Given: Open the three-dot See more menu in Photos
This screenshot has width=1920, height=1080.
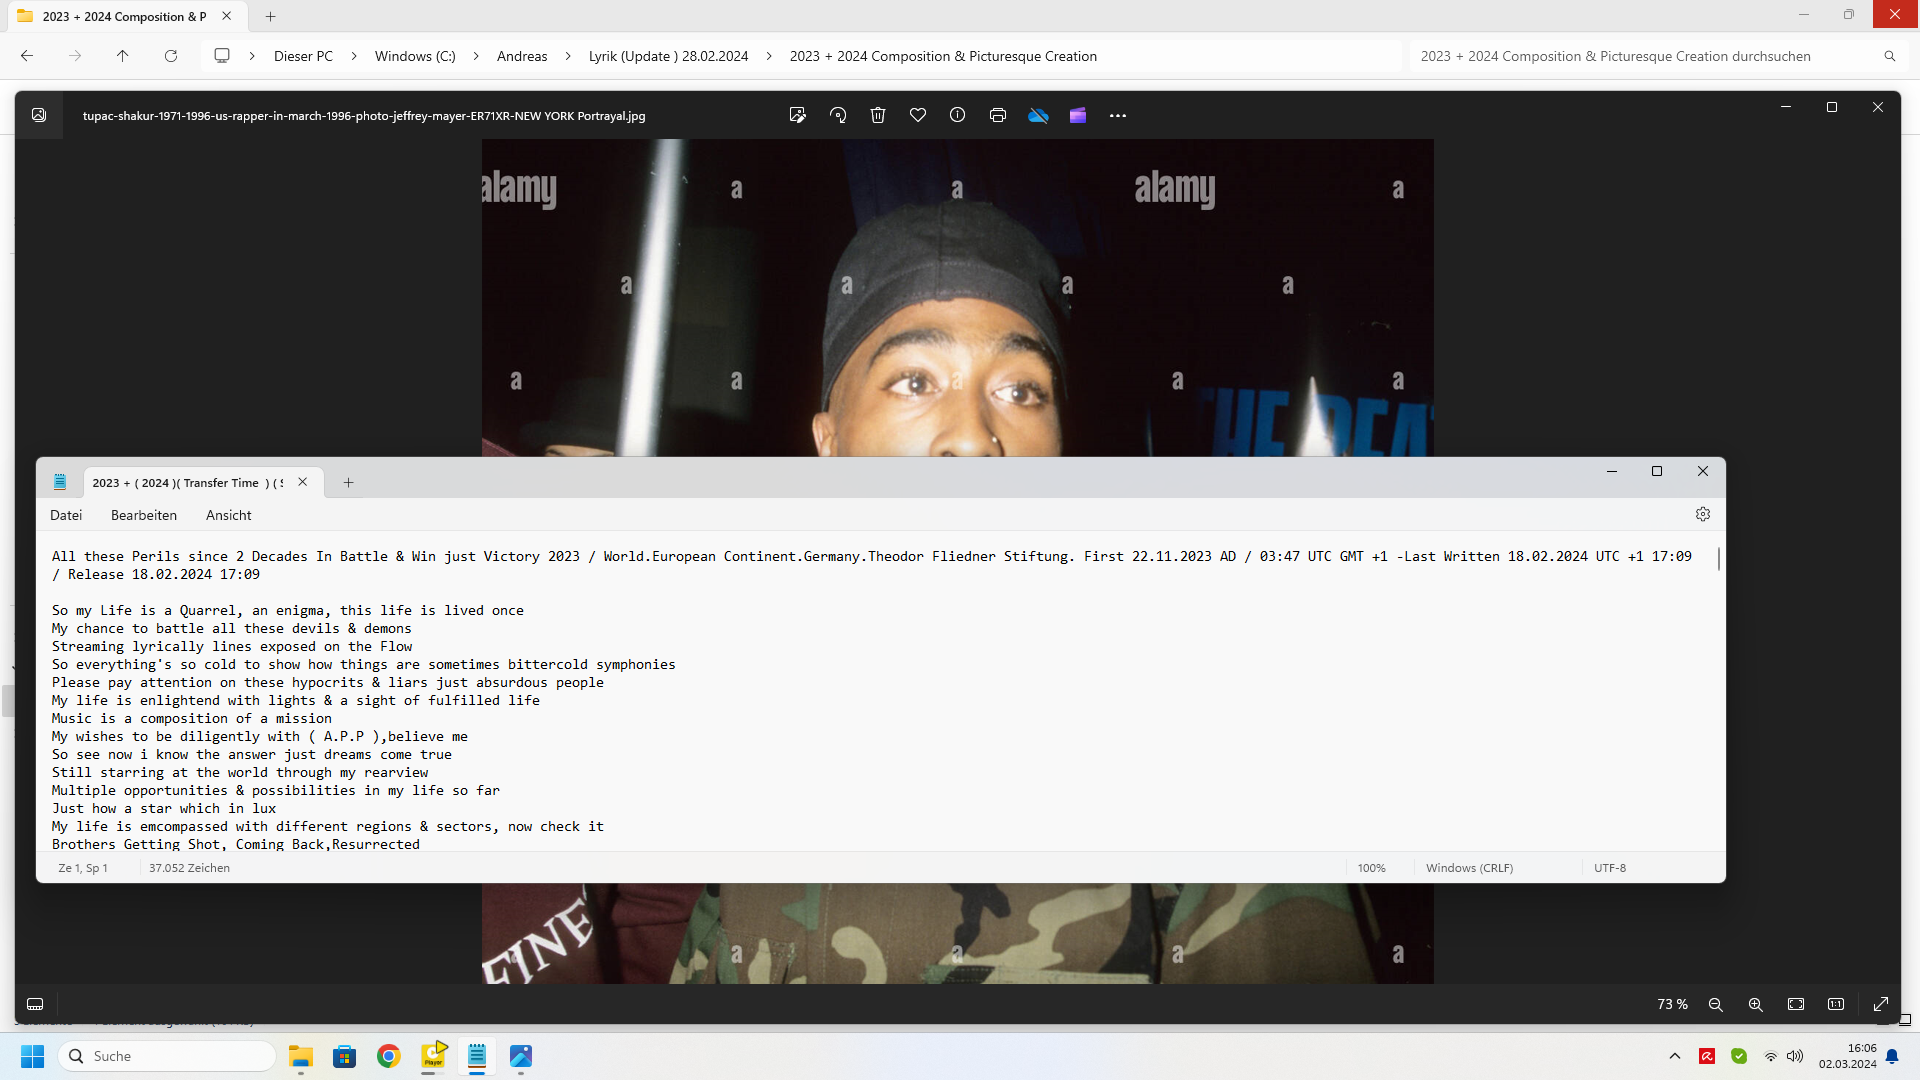Looking at the screenshot, I should point(1118,115).
